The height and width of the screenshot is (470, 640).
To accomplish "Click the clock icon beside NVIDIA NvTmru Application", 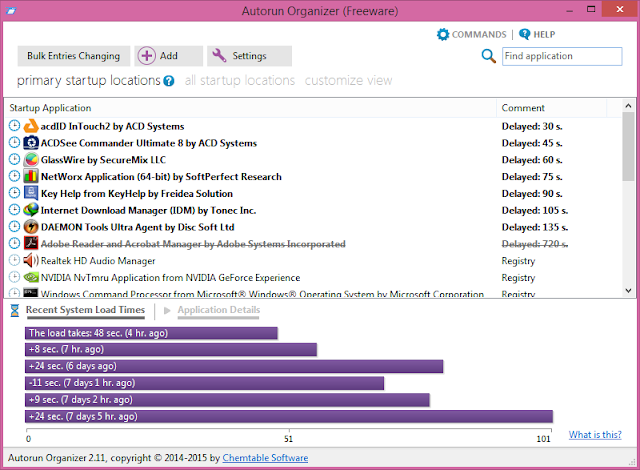I will tap(14, 277).
